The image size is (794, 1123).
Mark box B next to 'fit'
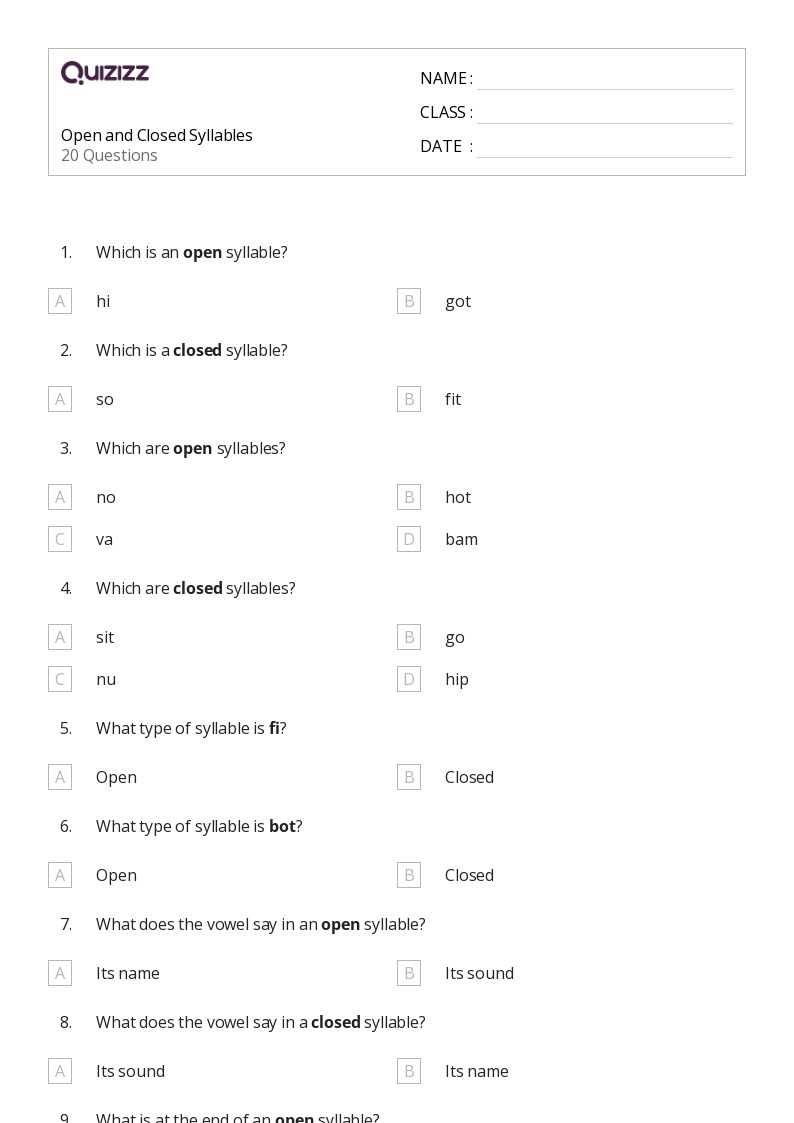409,399
